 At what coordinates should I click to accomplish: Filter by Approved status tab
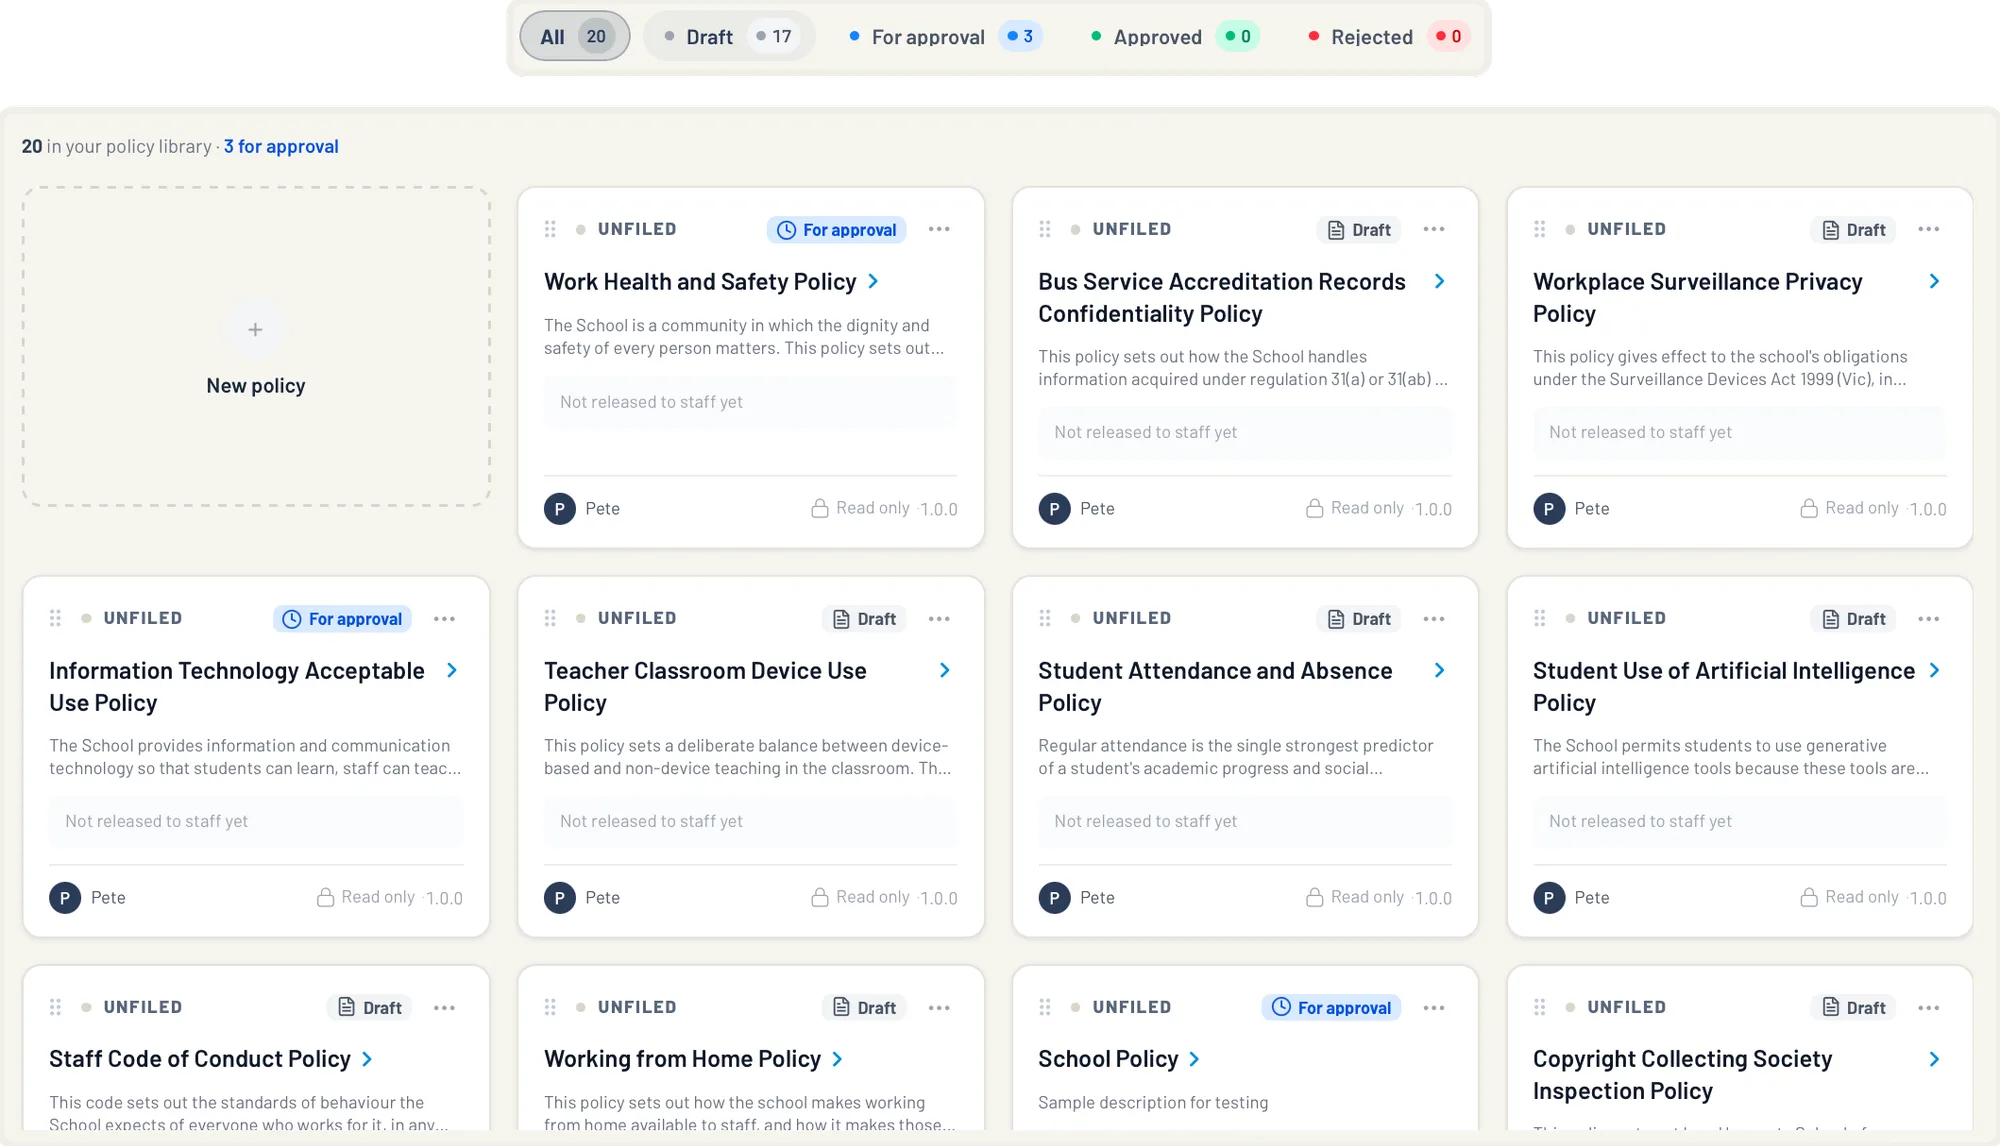1174,37
